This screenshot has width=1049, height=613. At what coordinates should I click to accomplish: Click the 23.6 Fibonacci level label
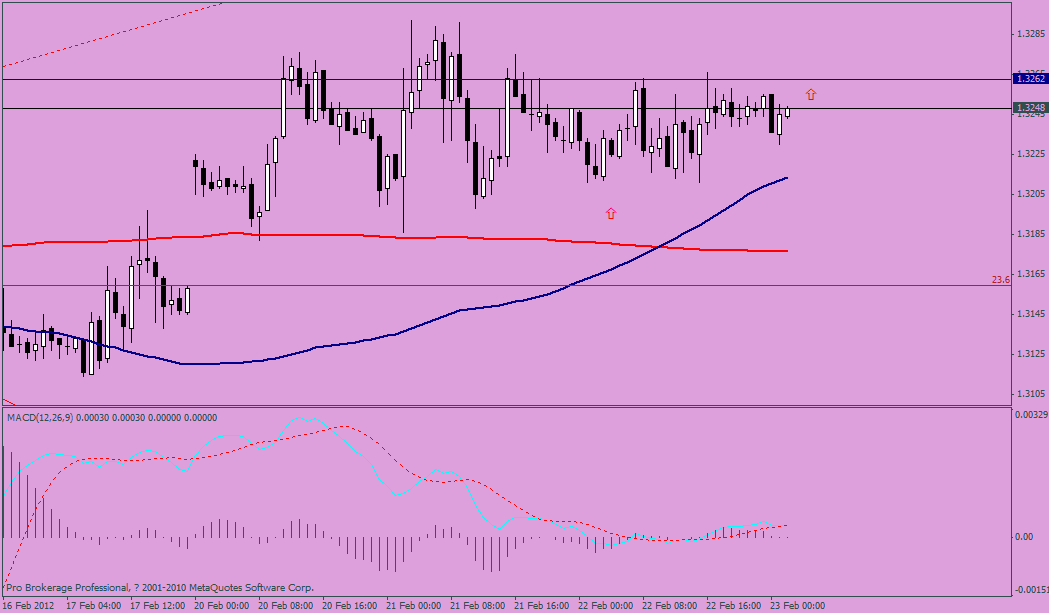click(1001, 280)
